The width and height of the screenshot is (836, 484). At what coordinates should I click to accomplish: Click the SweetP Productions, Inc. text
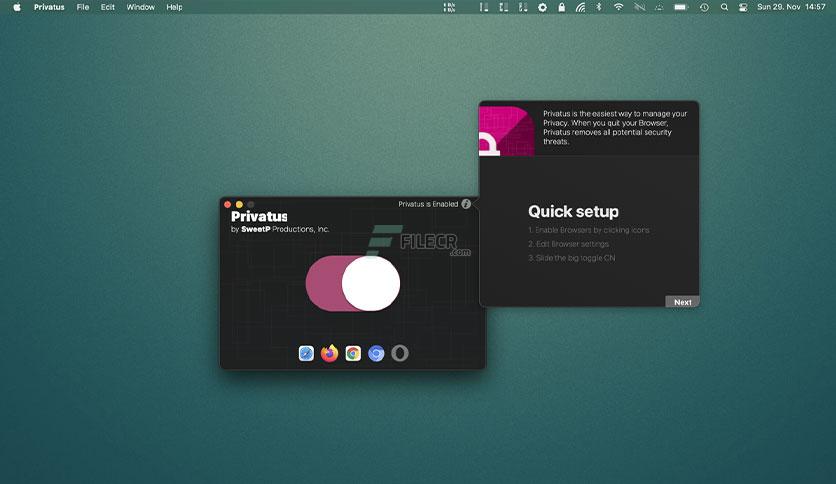coord(285,229)
